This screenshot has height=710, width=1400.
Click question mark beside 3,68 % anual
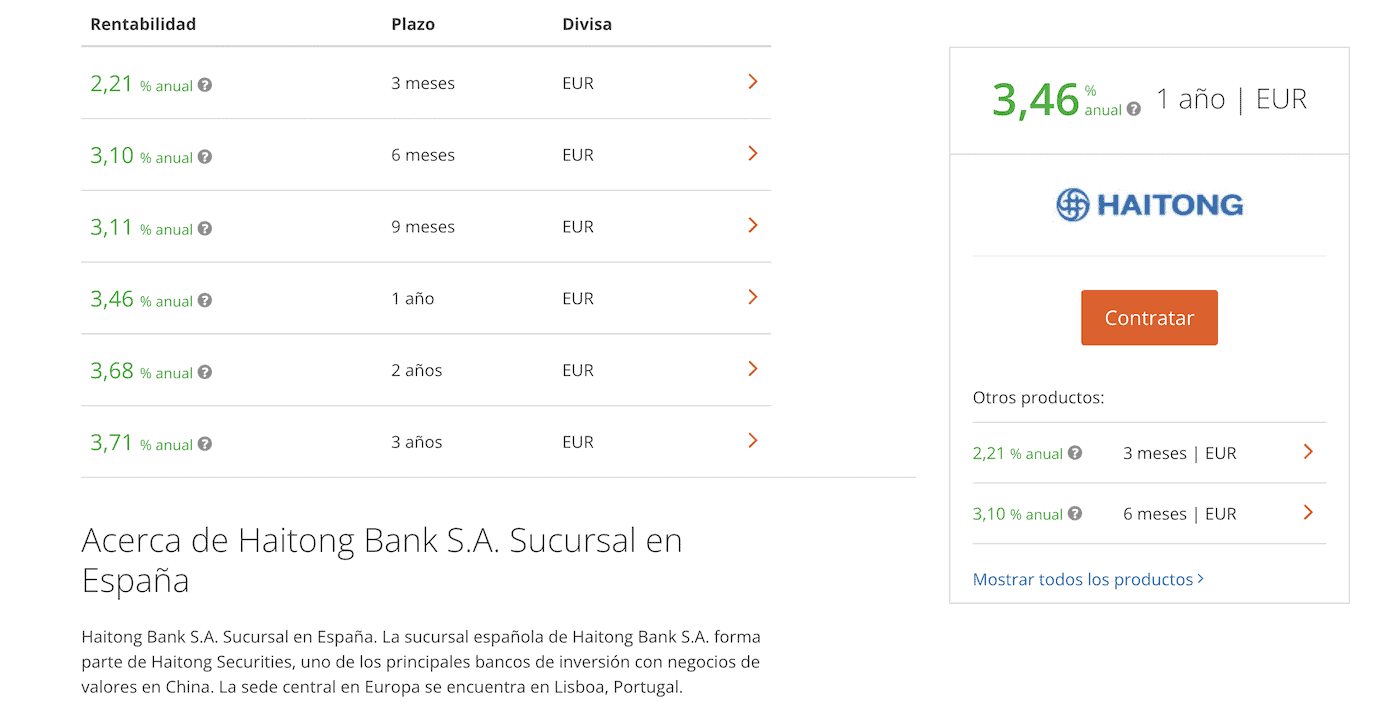(x=205, y=372)
